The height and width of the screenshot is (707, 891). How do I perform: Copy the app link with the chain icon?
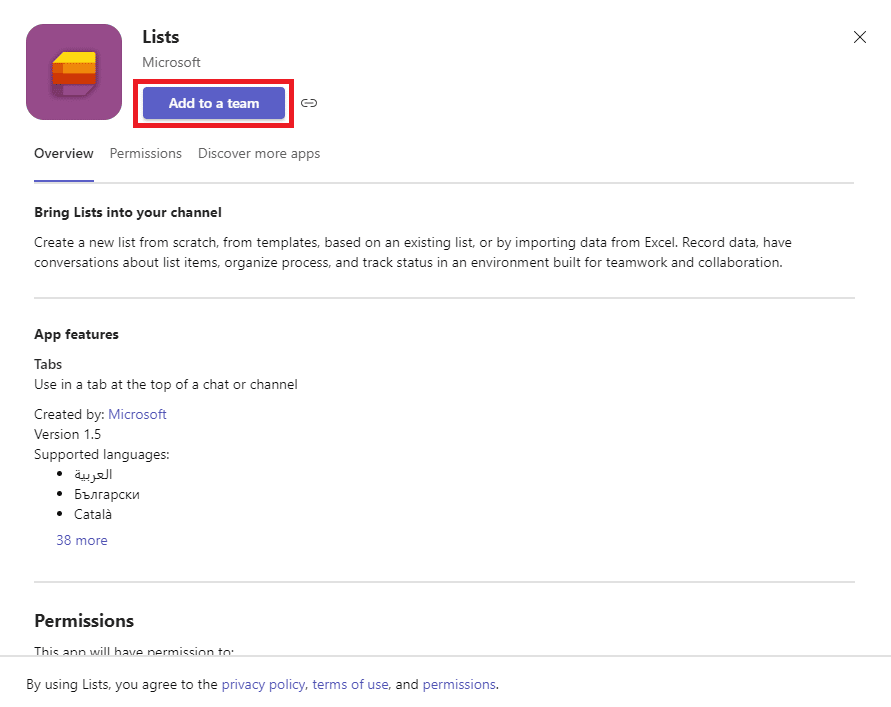tap(309, 103)
